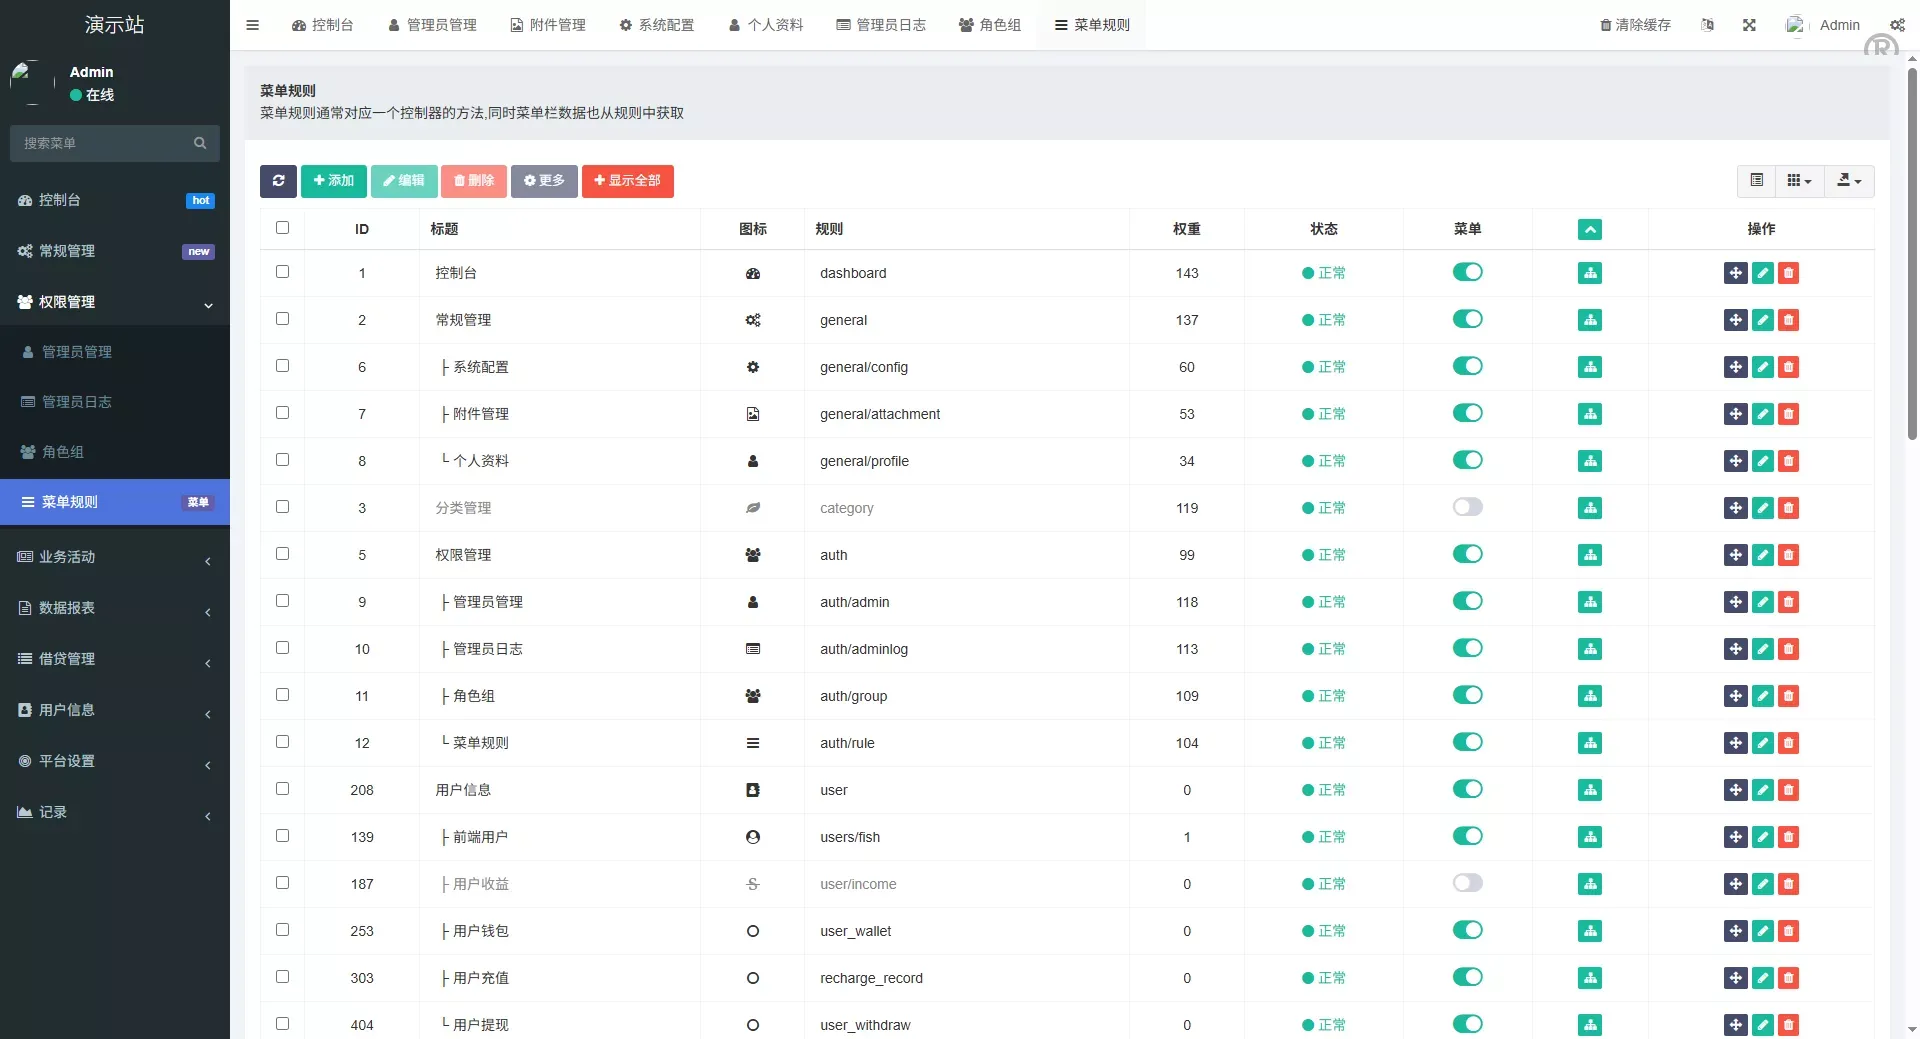1920x1039 pixels.
Task: Click inside the 搜索菜单 search field
Action: point(100,143)
